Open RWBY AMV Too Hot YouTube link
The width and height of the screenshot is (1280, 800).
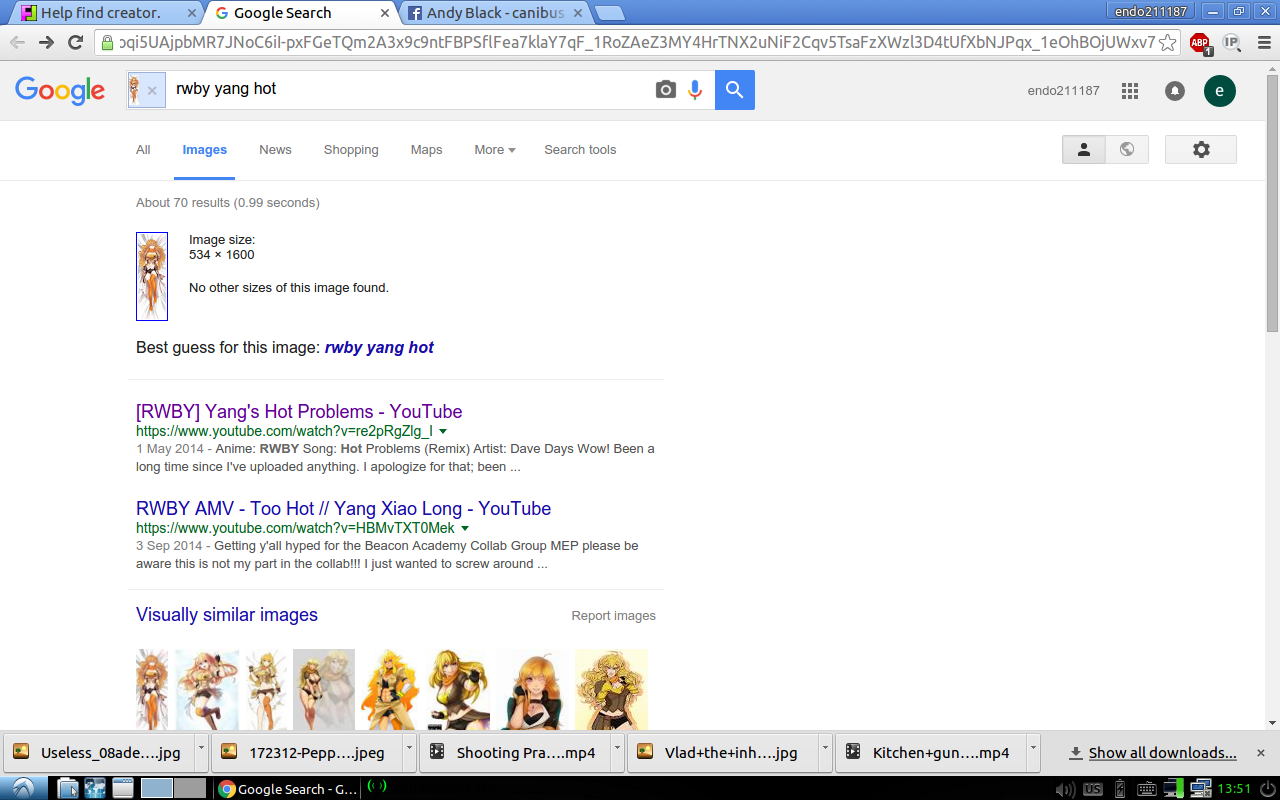click(x=343, y=508)
